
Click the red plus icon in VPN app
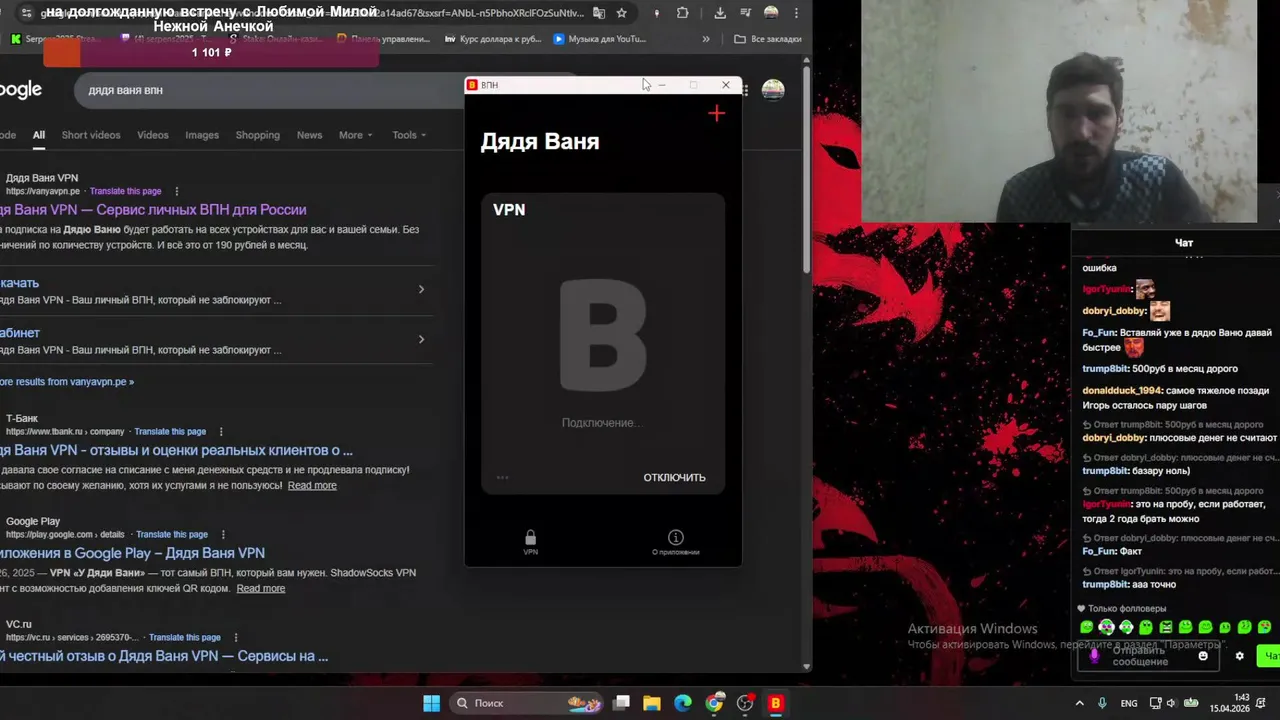point(716,114)
